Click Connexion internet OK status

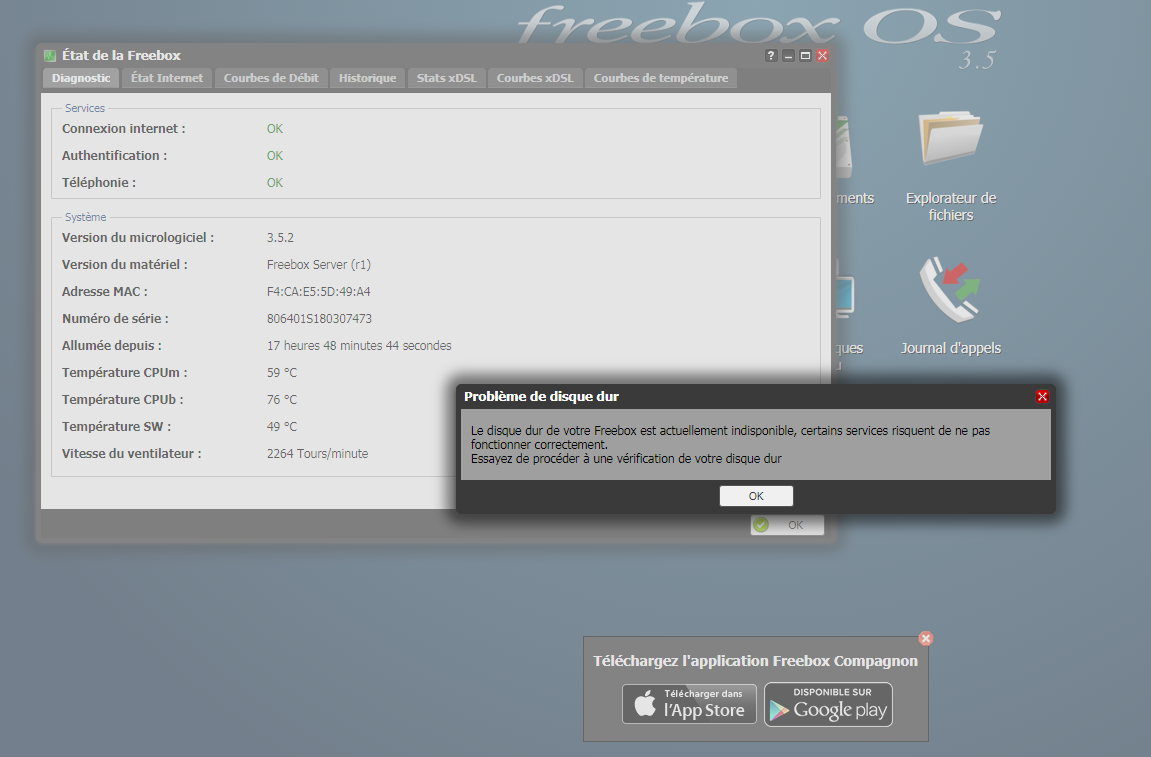[275, 129]
